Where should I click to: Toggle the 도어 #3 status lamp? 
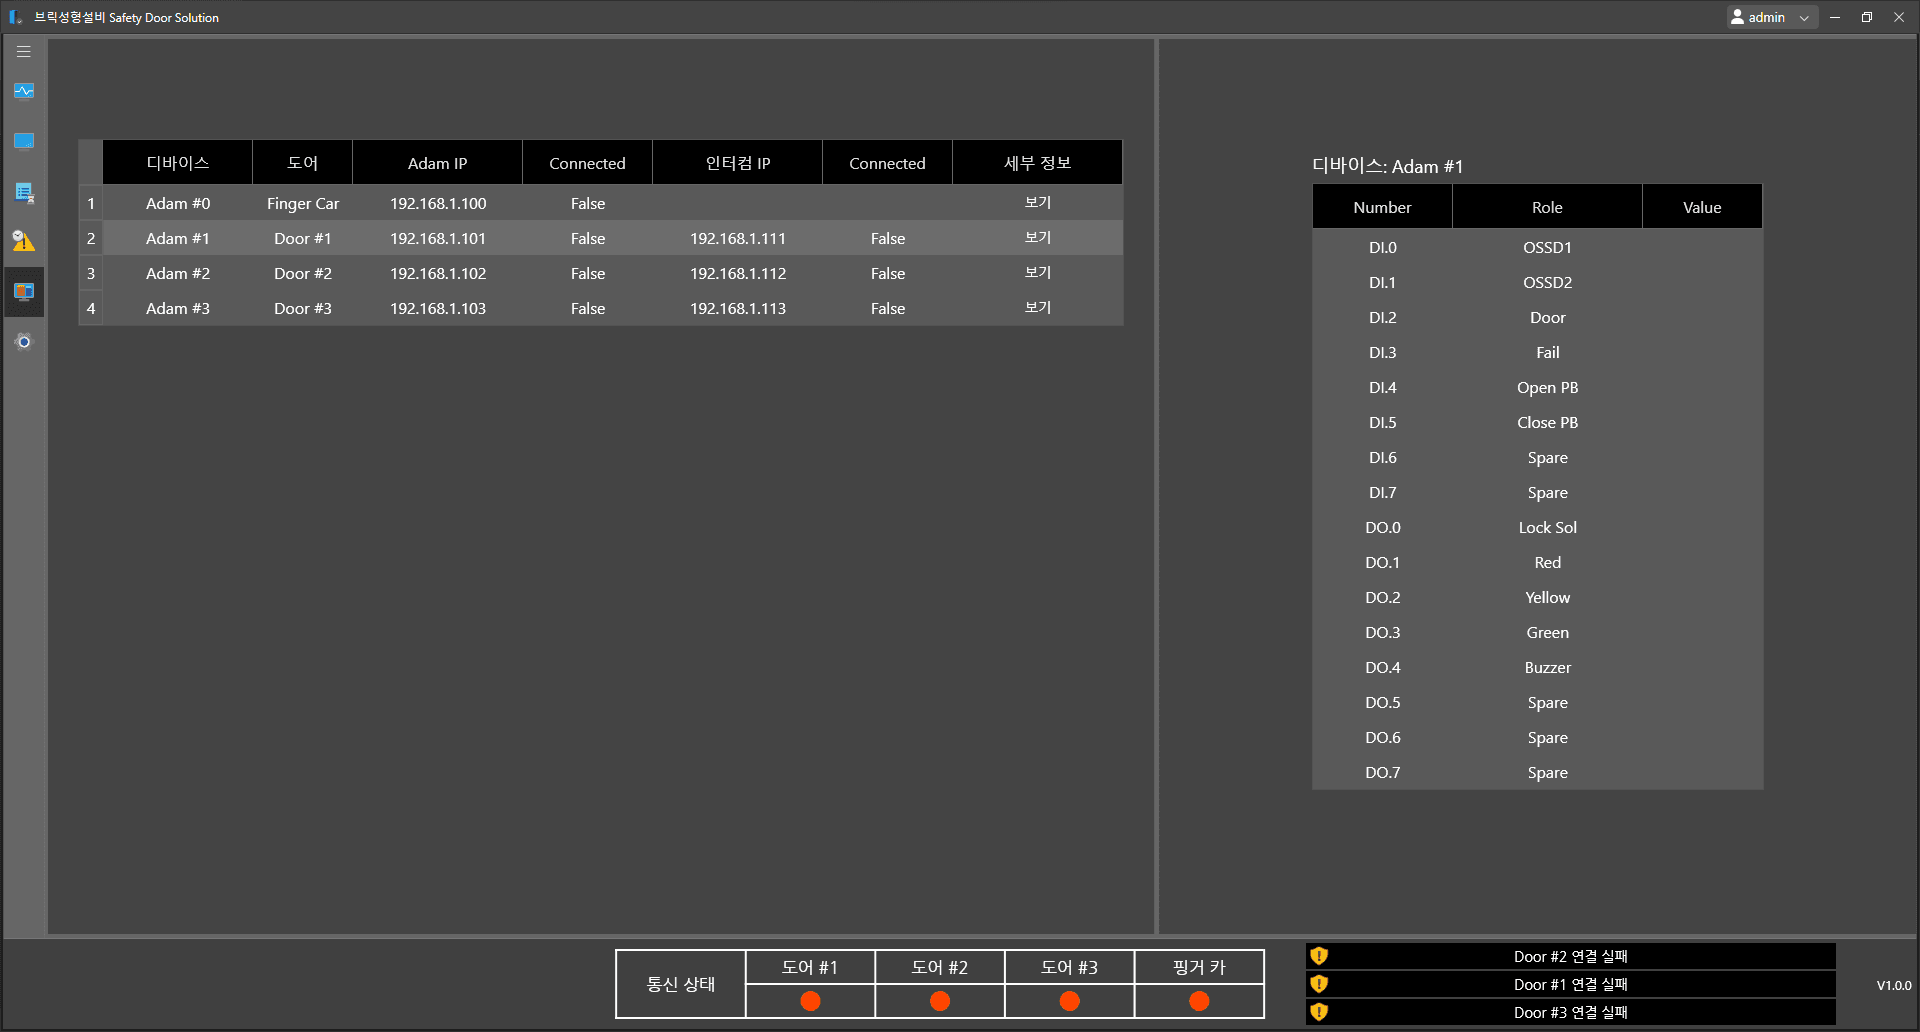point(1069,1000)
